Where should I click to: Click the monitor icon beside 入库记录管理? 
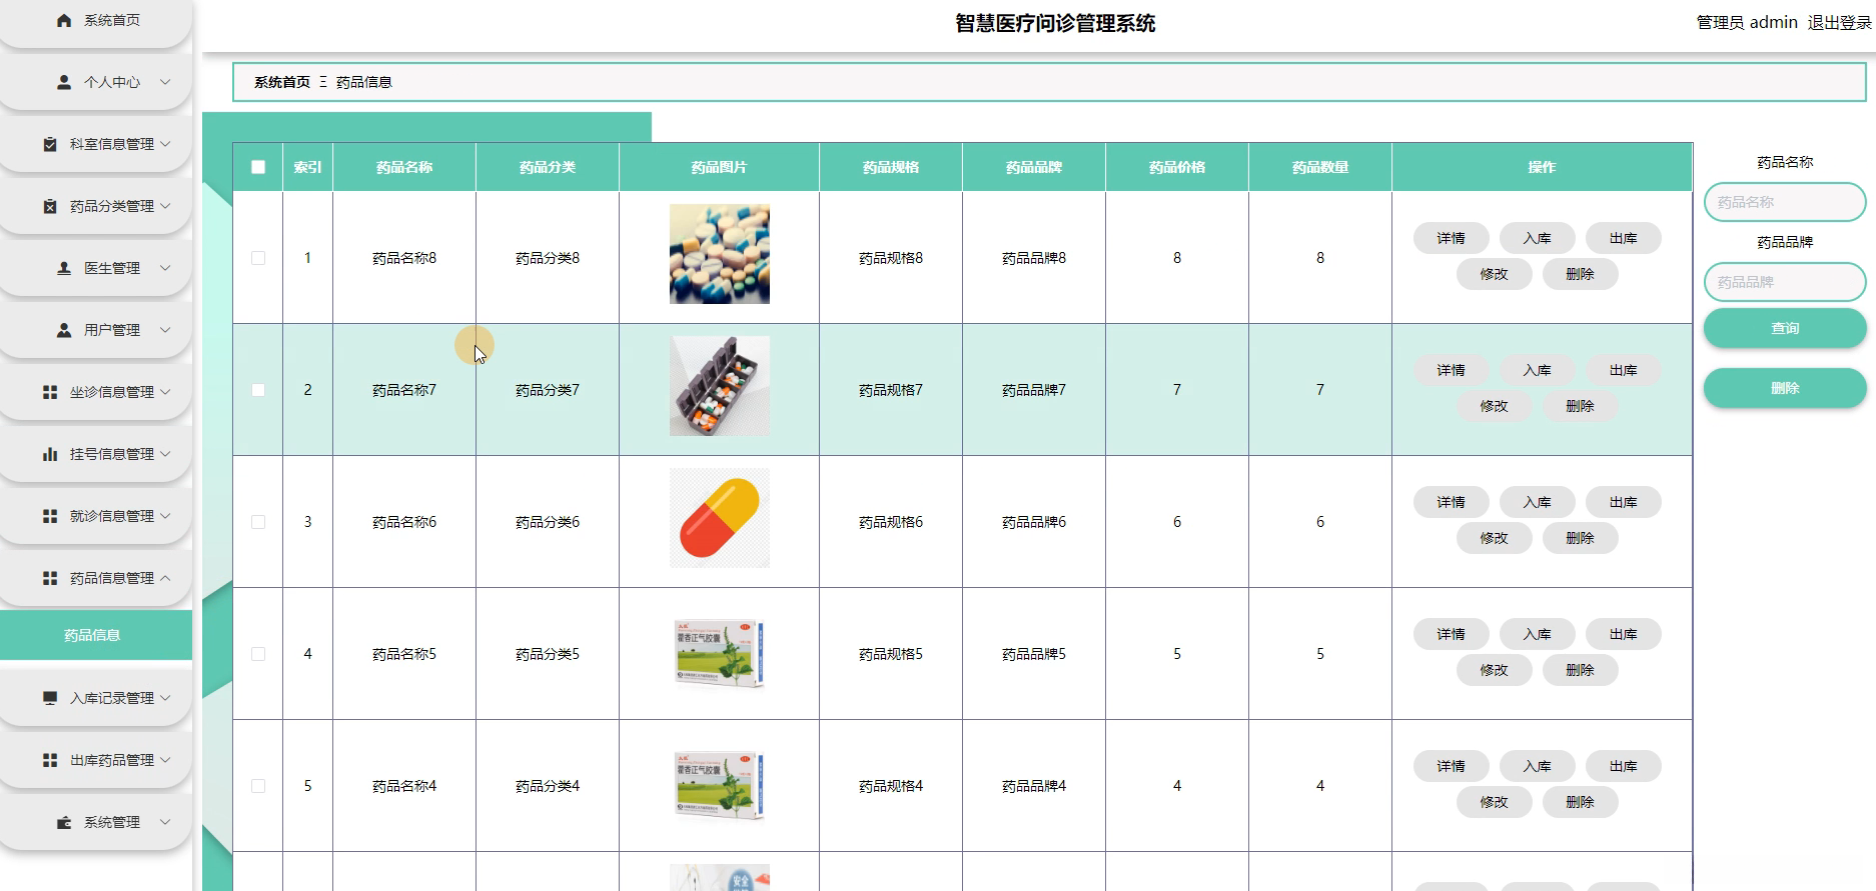tap(50, 698)
